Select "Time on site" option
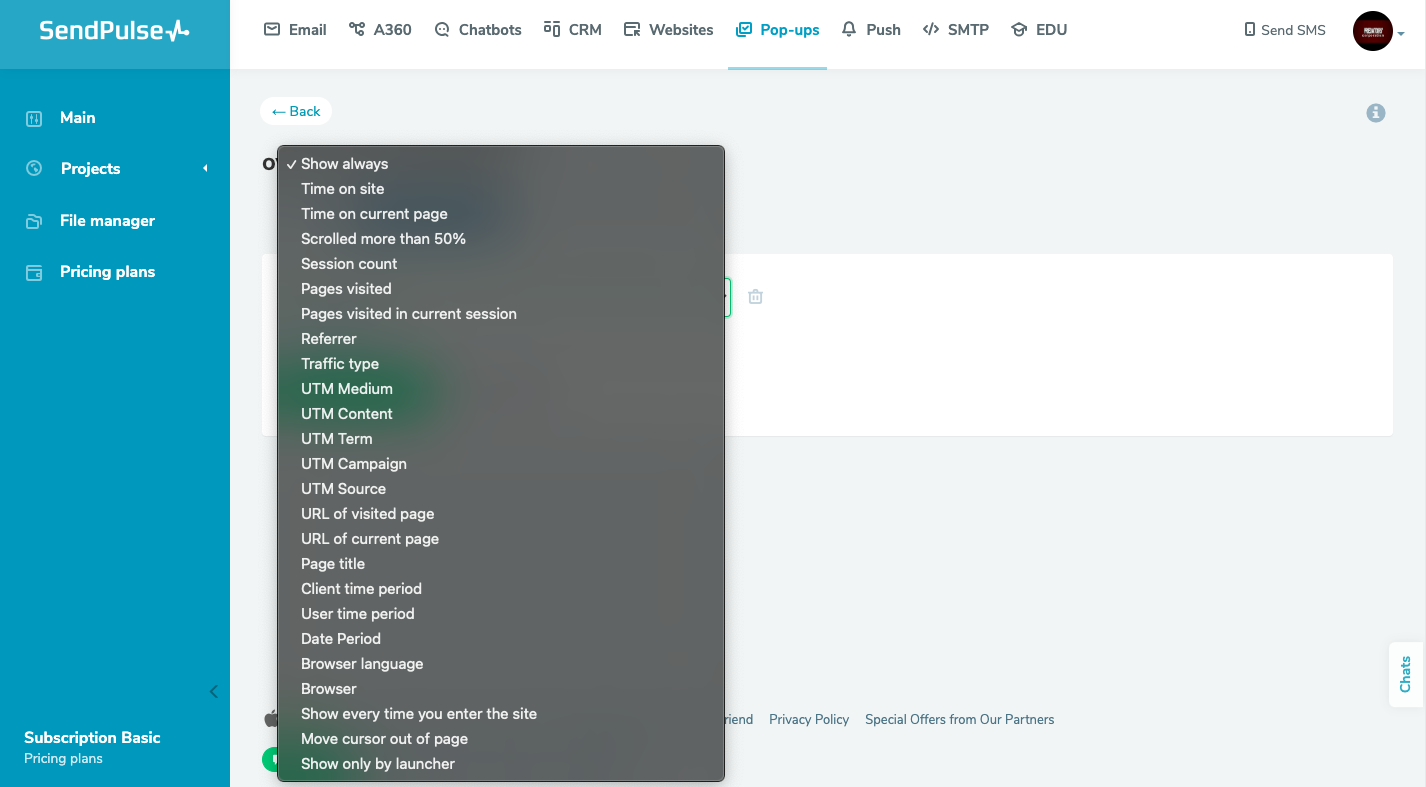Screen dimensions: 1426x787 [x=342, y=189]
